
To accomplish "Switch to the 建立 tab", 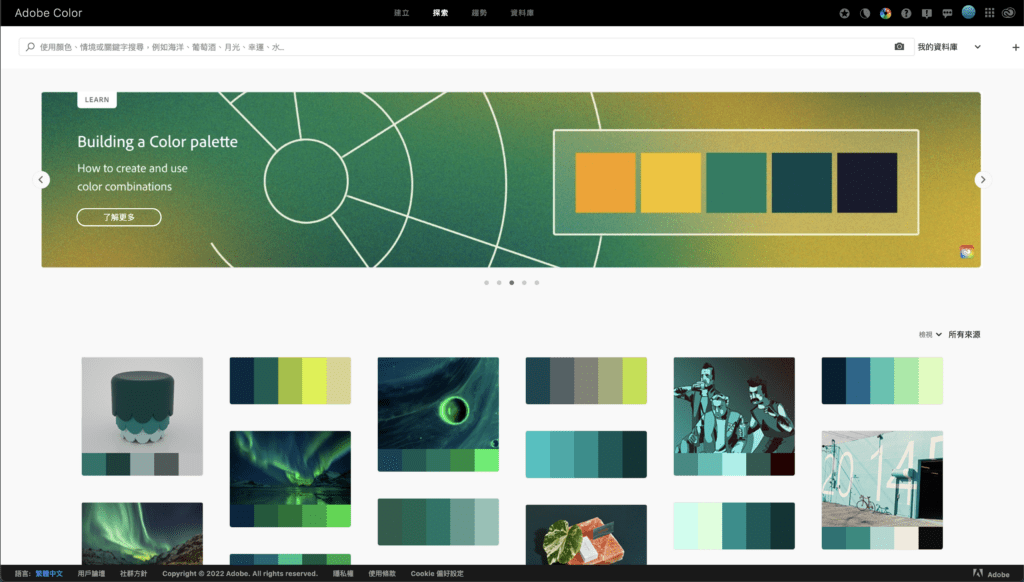I will pos(401,13).
